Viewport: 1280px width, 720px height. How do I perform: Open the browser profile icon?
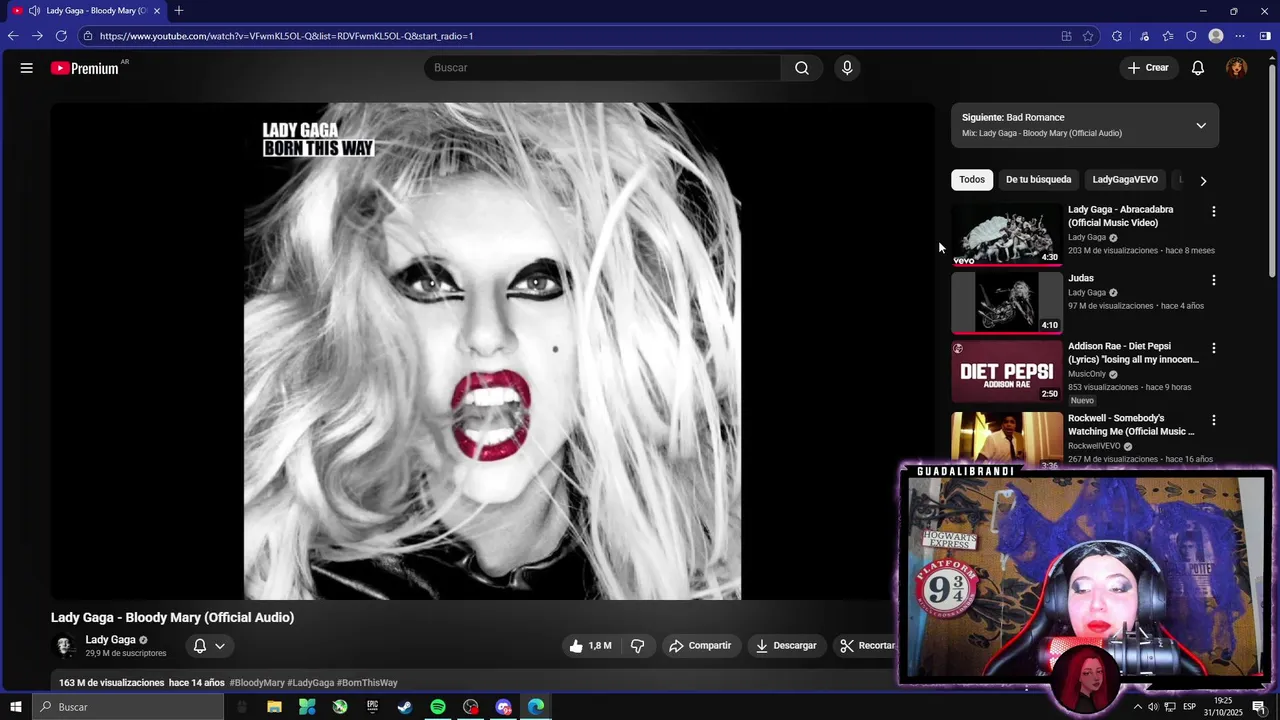click(x=1216, y=36)
